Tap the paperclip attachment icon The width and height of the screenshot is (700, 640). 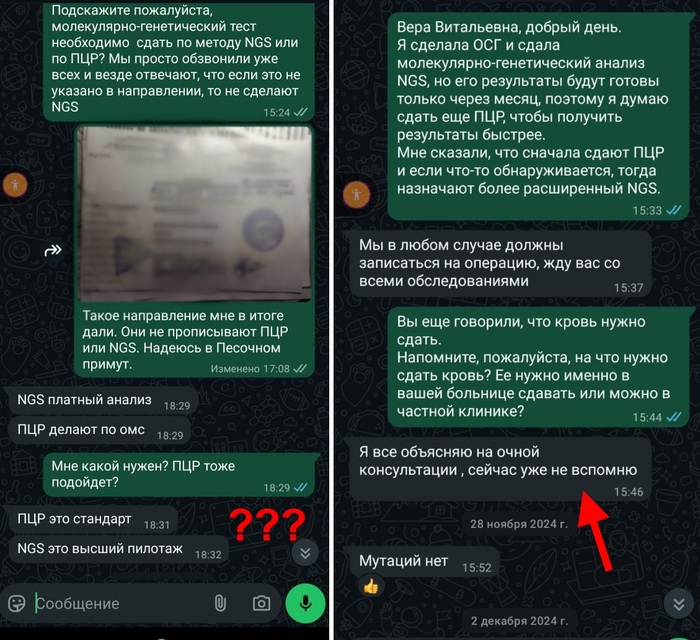click(x=220, y=603)
